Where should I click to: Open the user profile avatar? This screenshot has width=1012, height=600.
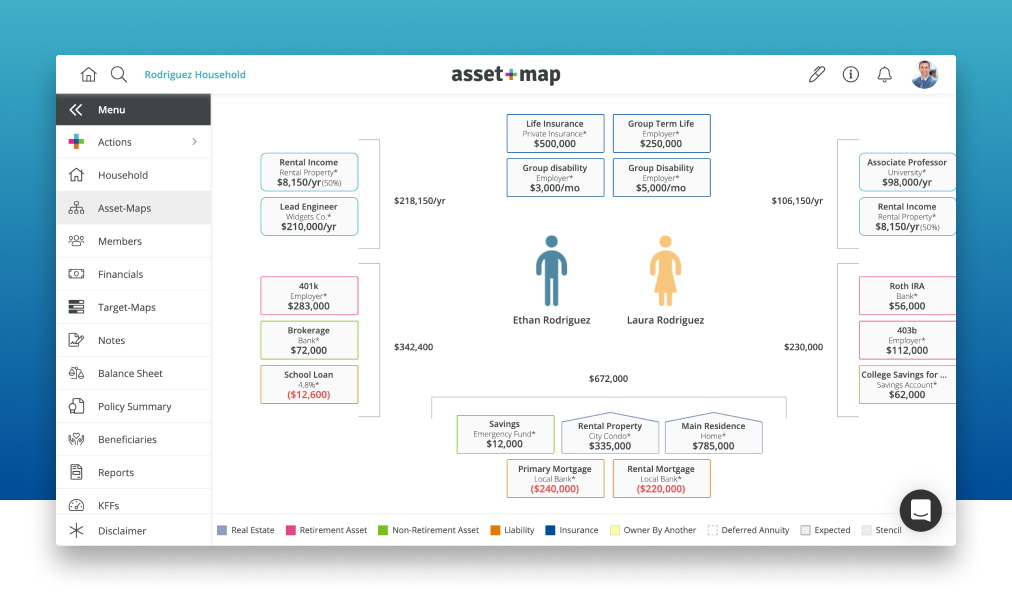point(924,74)
